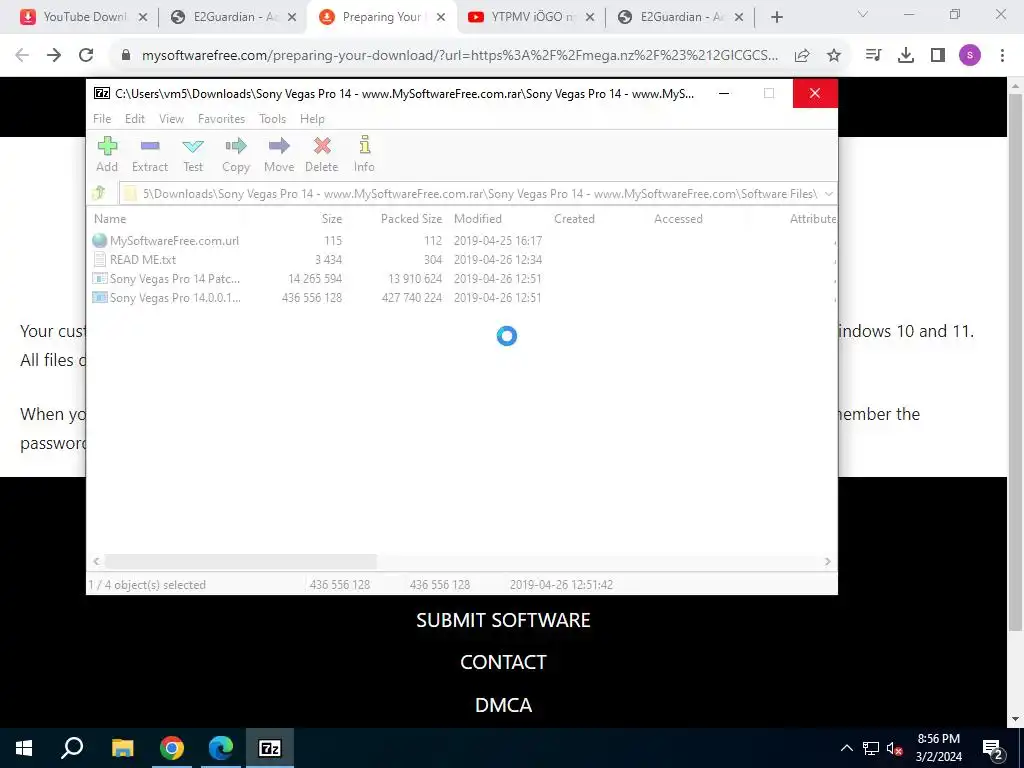The image size is (1024, 768).
Task: Click the CONTACT link
Action: [503, 662]
